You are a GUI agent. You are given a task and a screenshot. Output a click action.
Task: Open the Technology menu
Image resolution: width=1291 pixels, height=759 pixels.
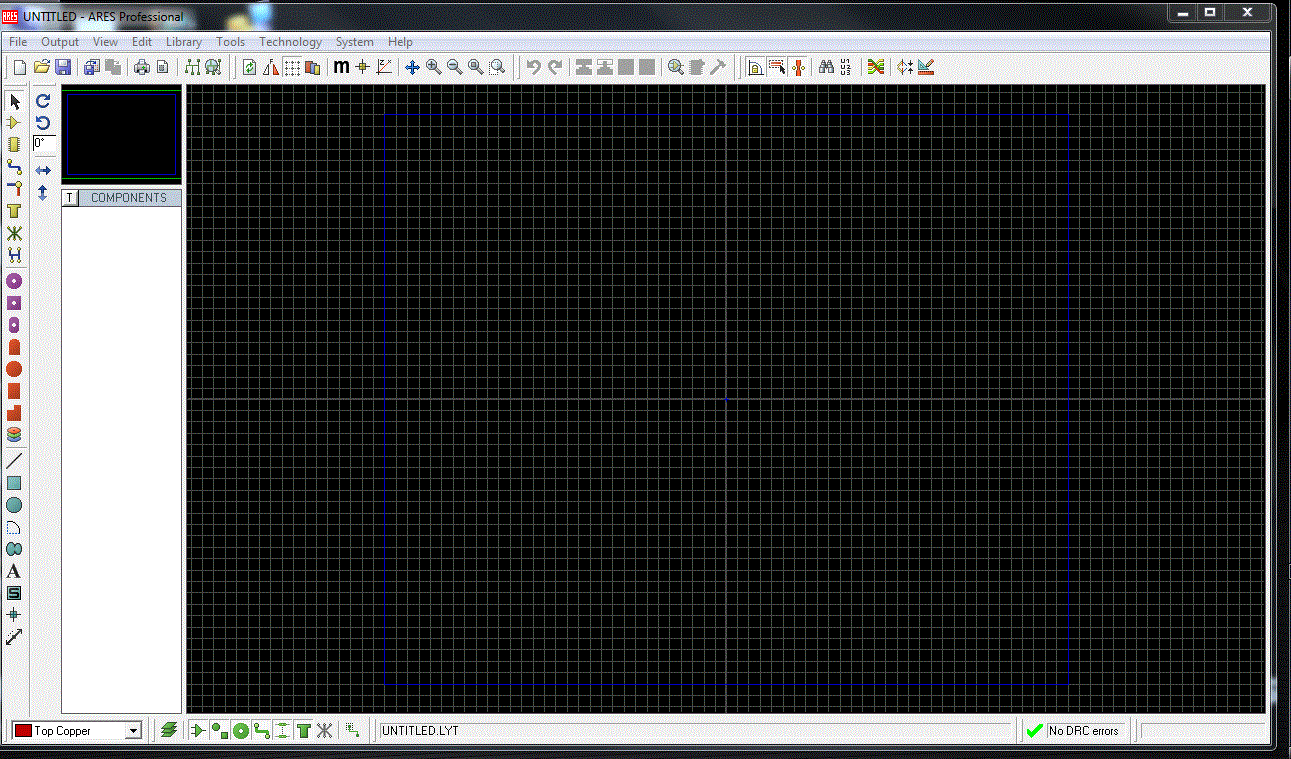tap(290, 42)
